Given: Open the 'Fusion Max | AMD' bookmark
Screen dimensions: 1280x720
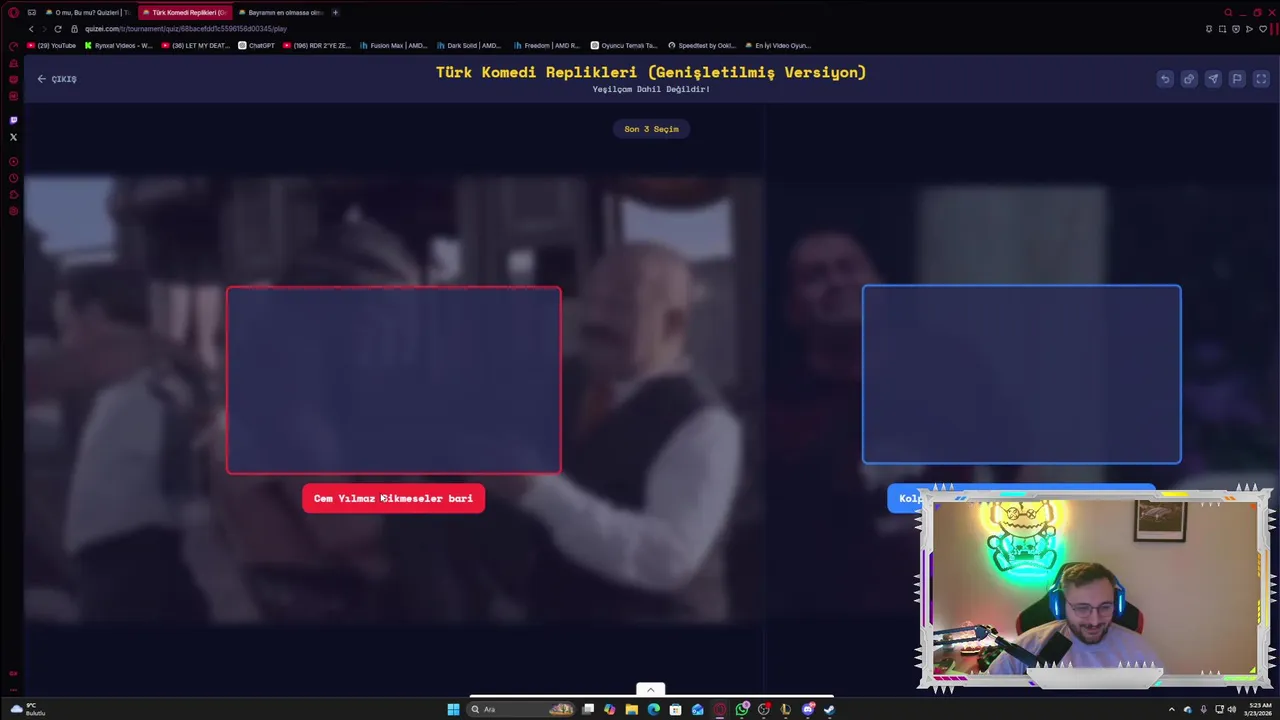Looking at the screenshot, I should click(394, 45).
